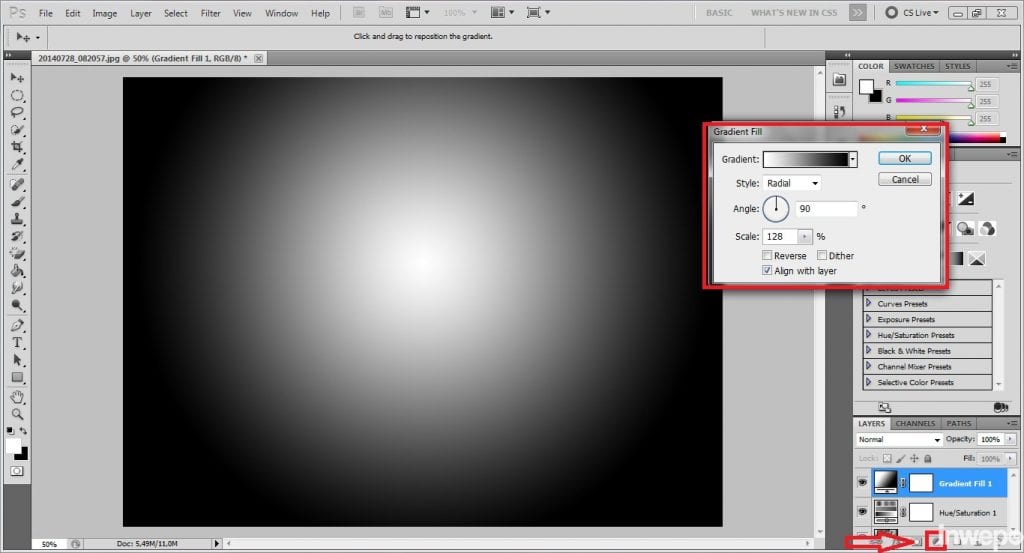Viewport: 1024px width, 553px height.
Task: Switch to the Swatches tab
Action: (914, 66)
